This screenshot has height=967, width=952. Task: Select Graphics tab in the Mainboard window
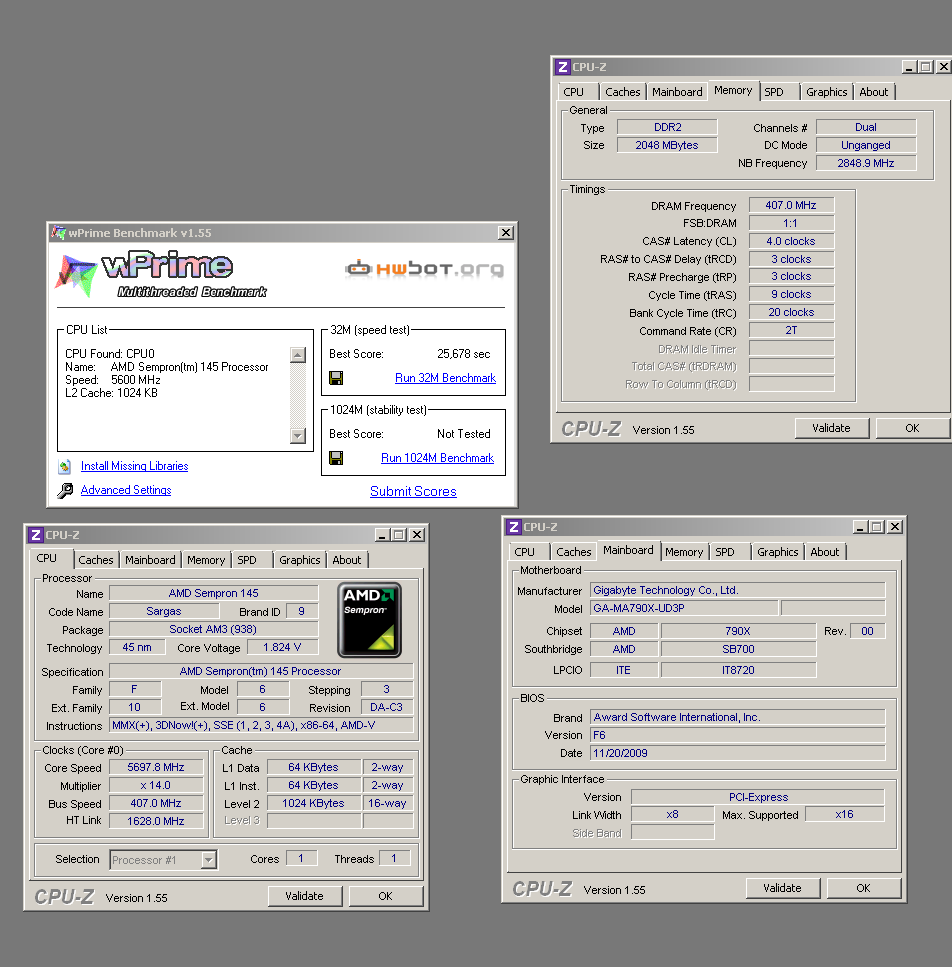pos(778,552)
